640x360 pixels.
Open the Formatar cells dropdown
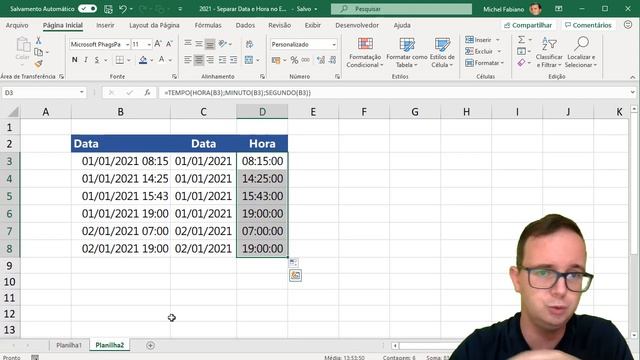(484, 63)
